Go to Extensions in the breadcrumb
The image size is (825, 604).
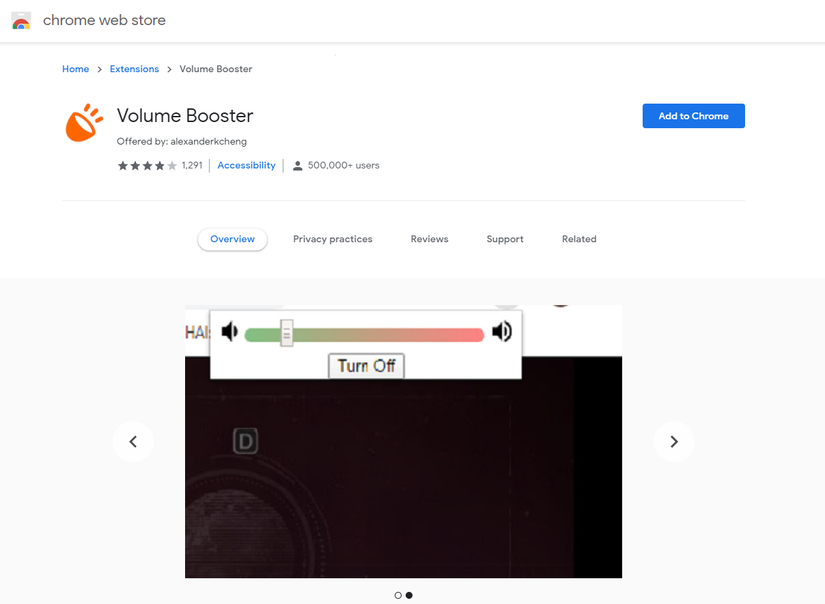pyautogui.click(x=134, y=69)
